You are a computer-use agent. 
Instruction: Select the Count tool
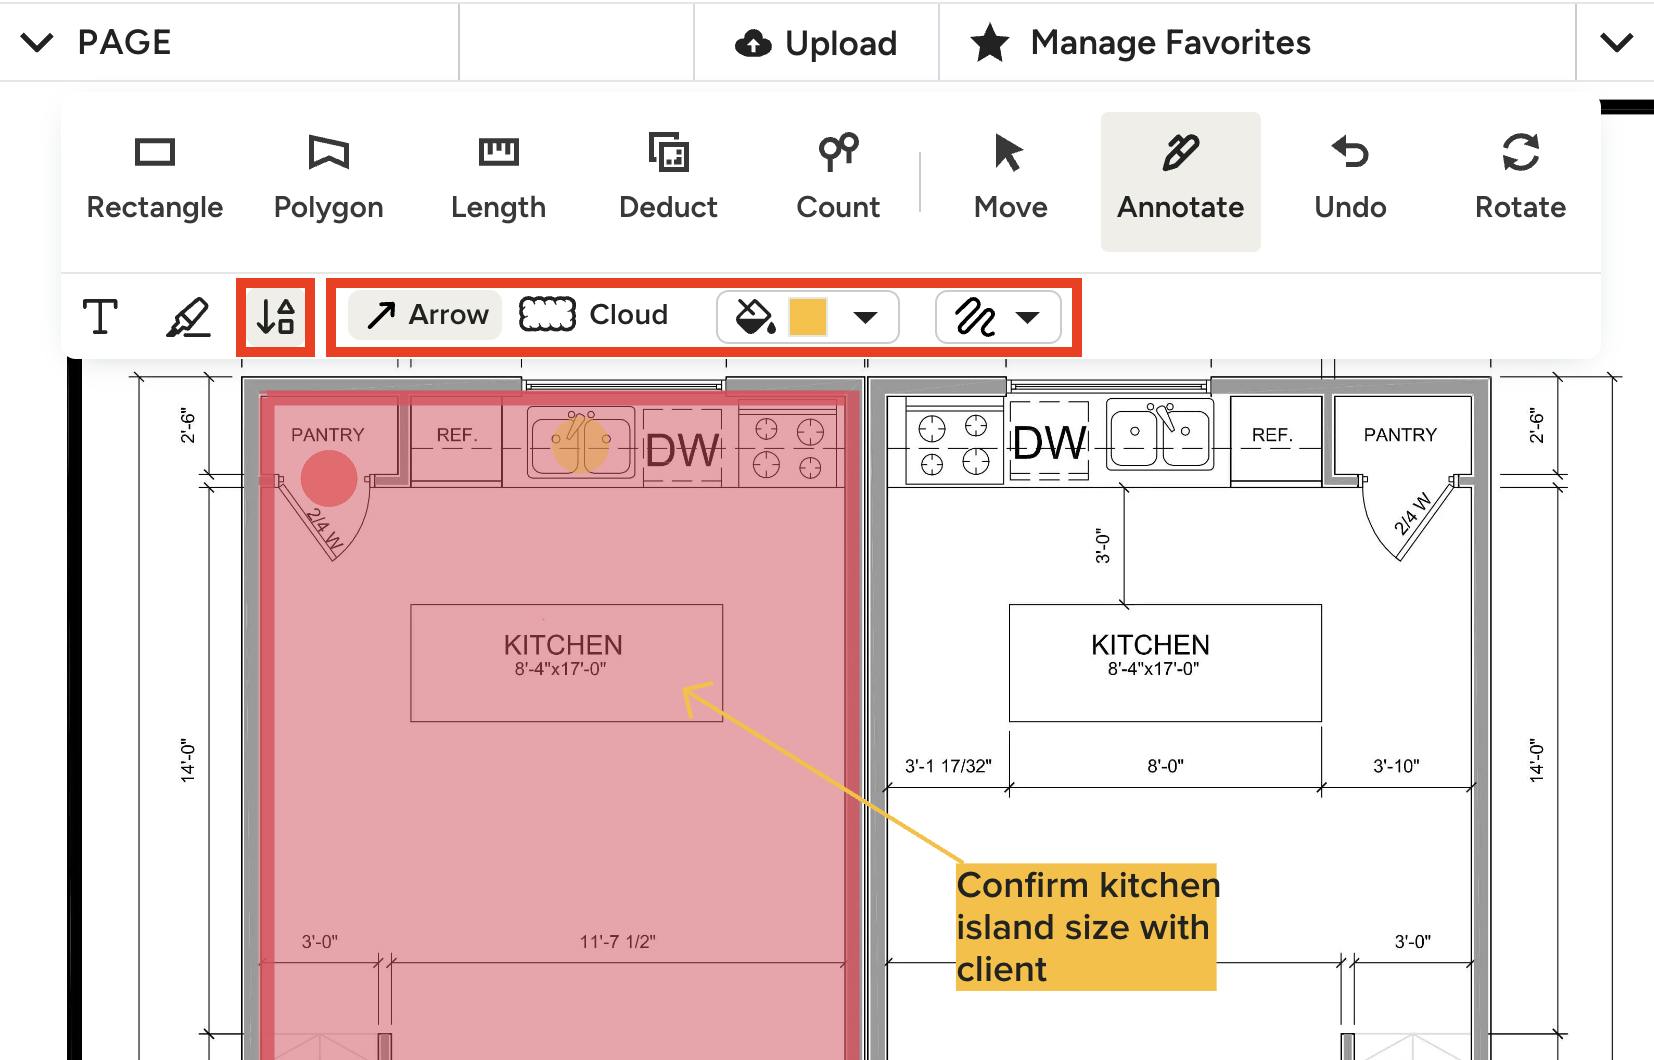coord(838,180)
